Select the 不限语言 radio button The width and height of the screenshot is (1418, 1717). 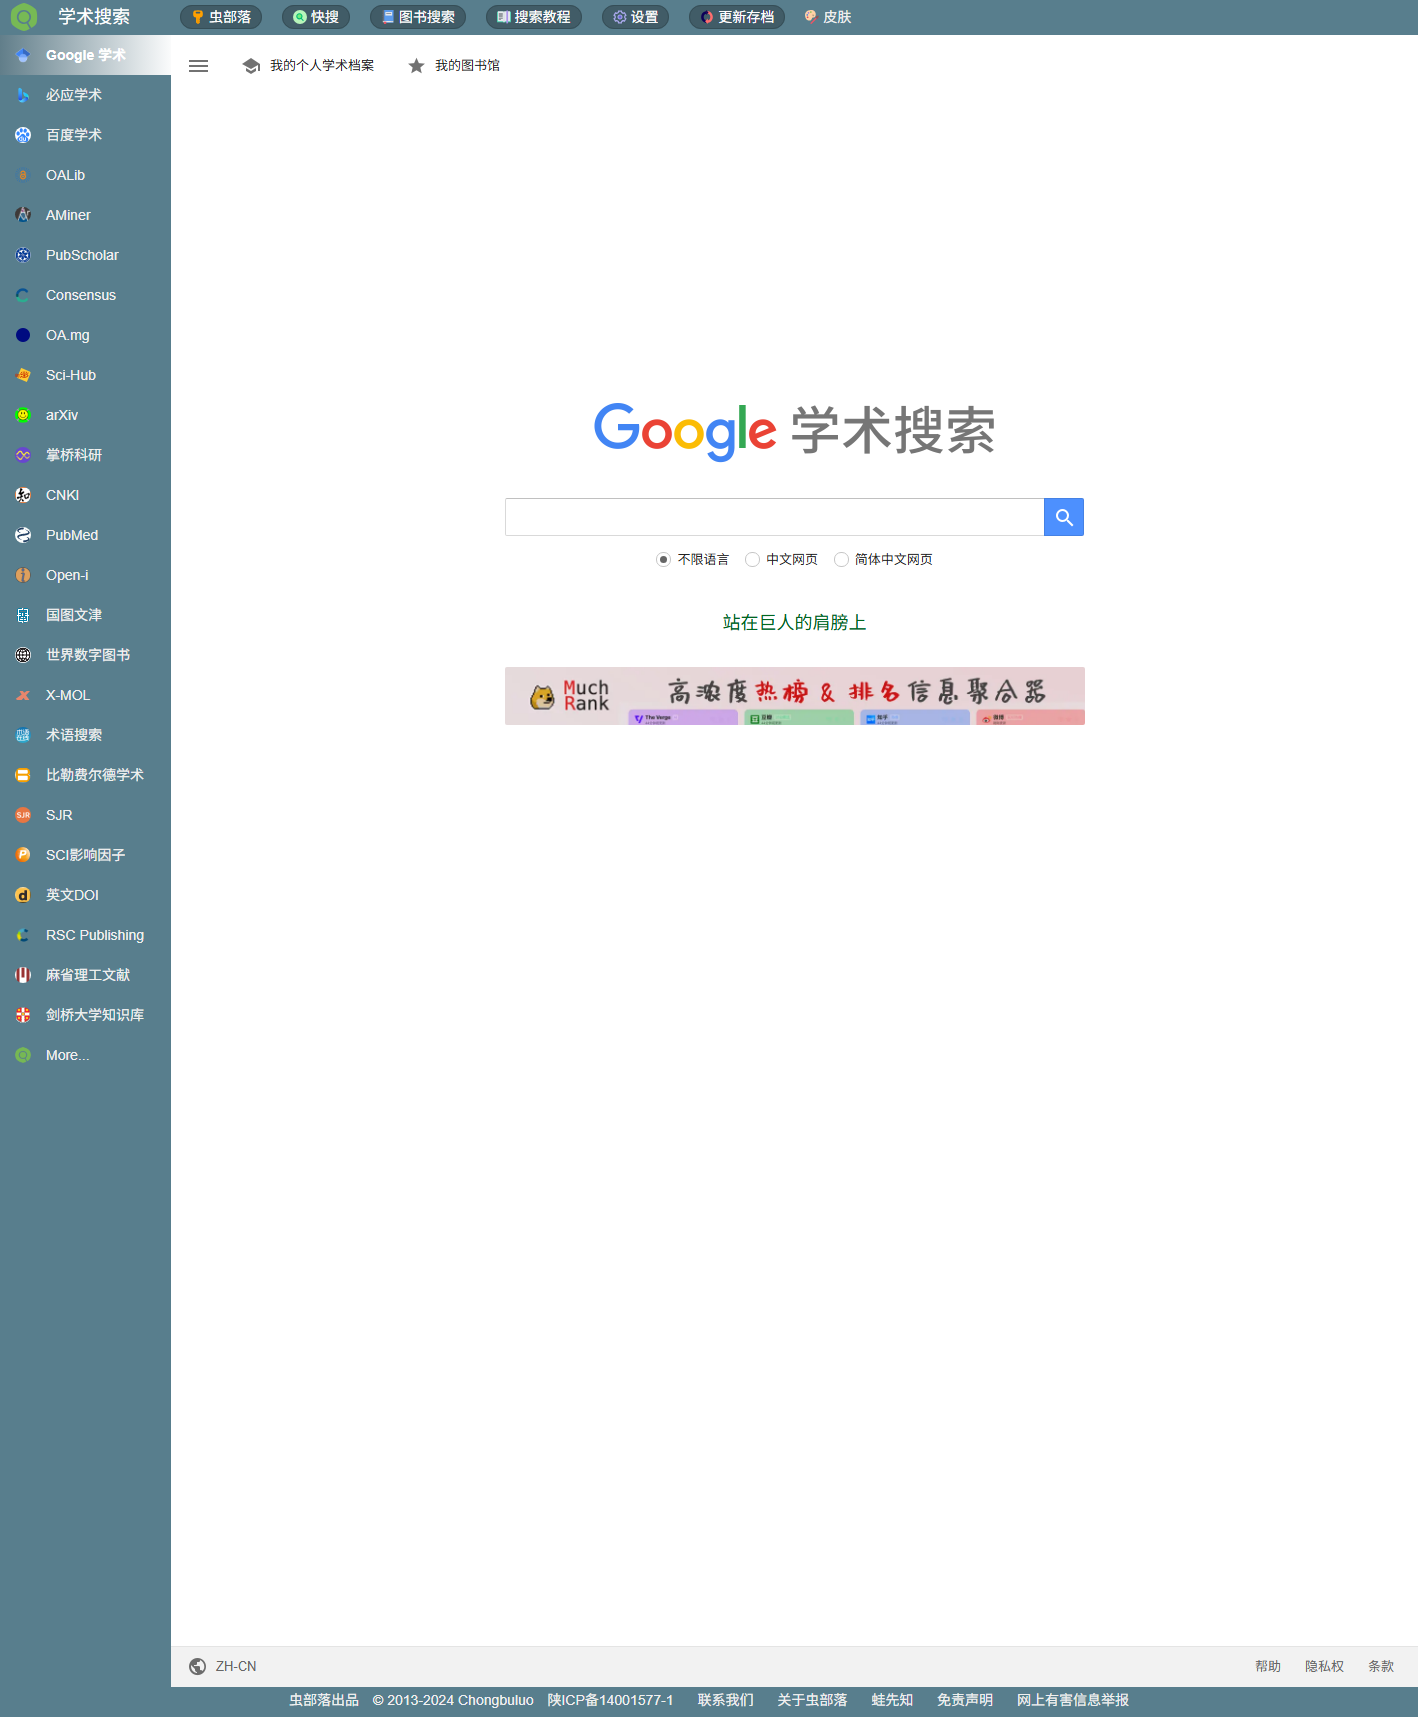tap(663, 560)
